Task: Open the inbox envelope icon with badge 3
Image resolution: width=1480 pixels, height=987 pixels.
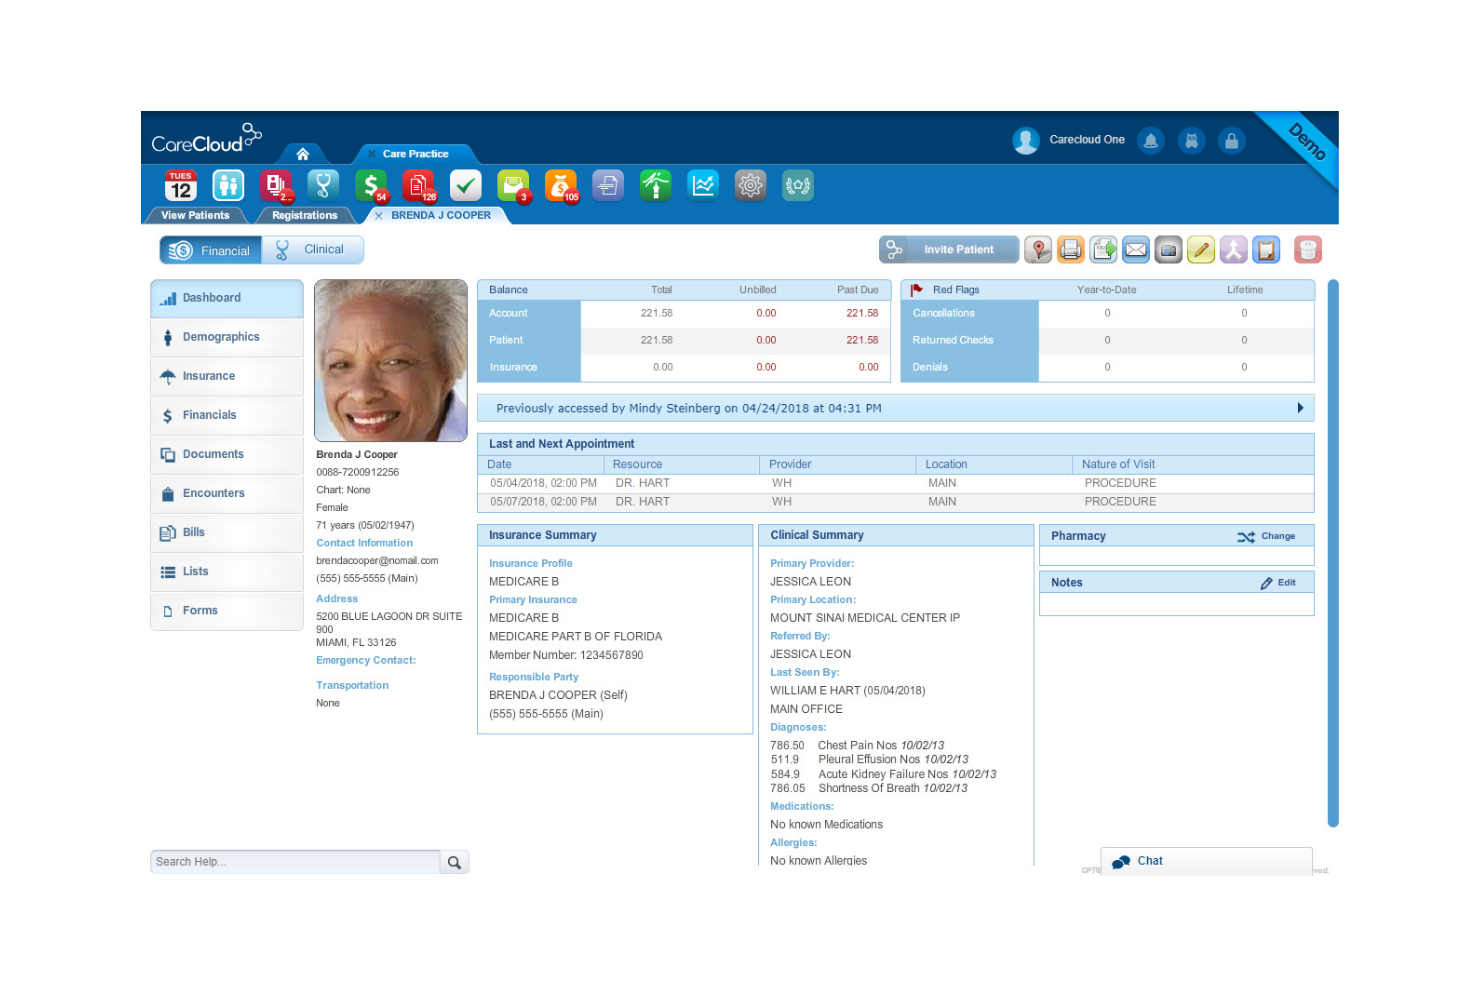Action: point(513,186)
